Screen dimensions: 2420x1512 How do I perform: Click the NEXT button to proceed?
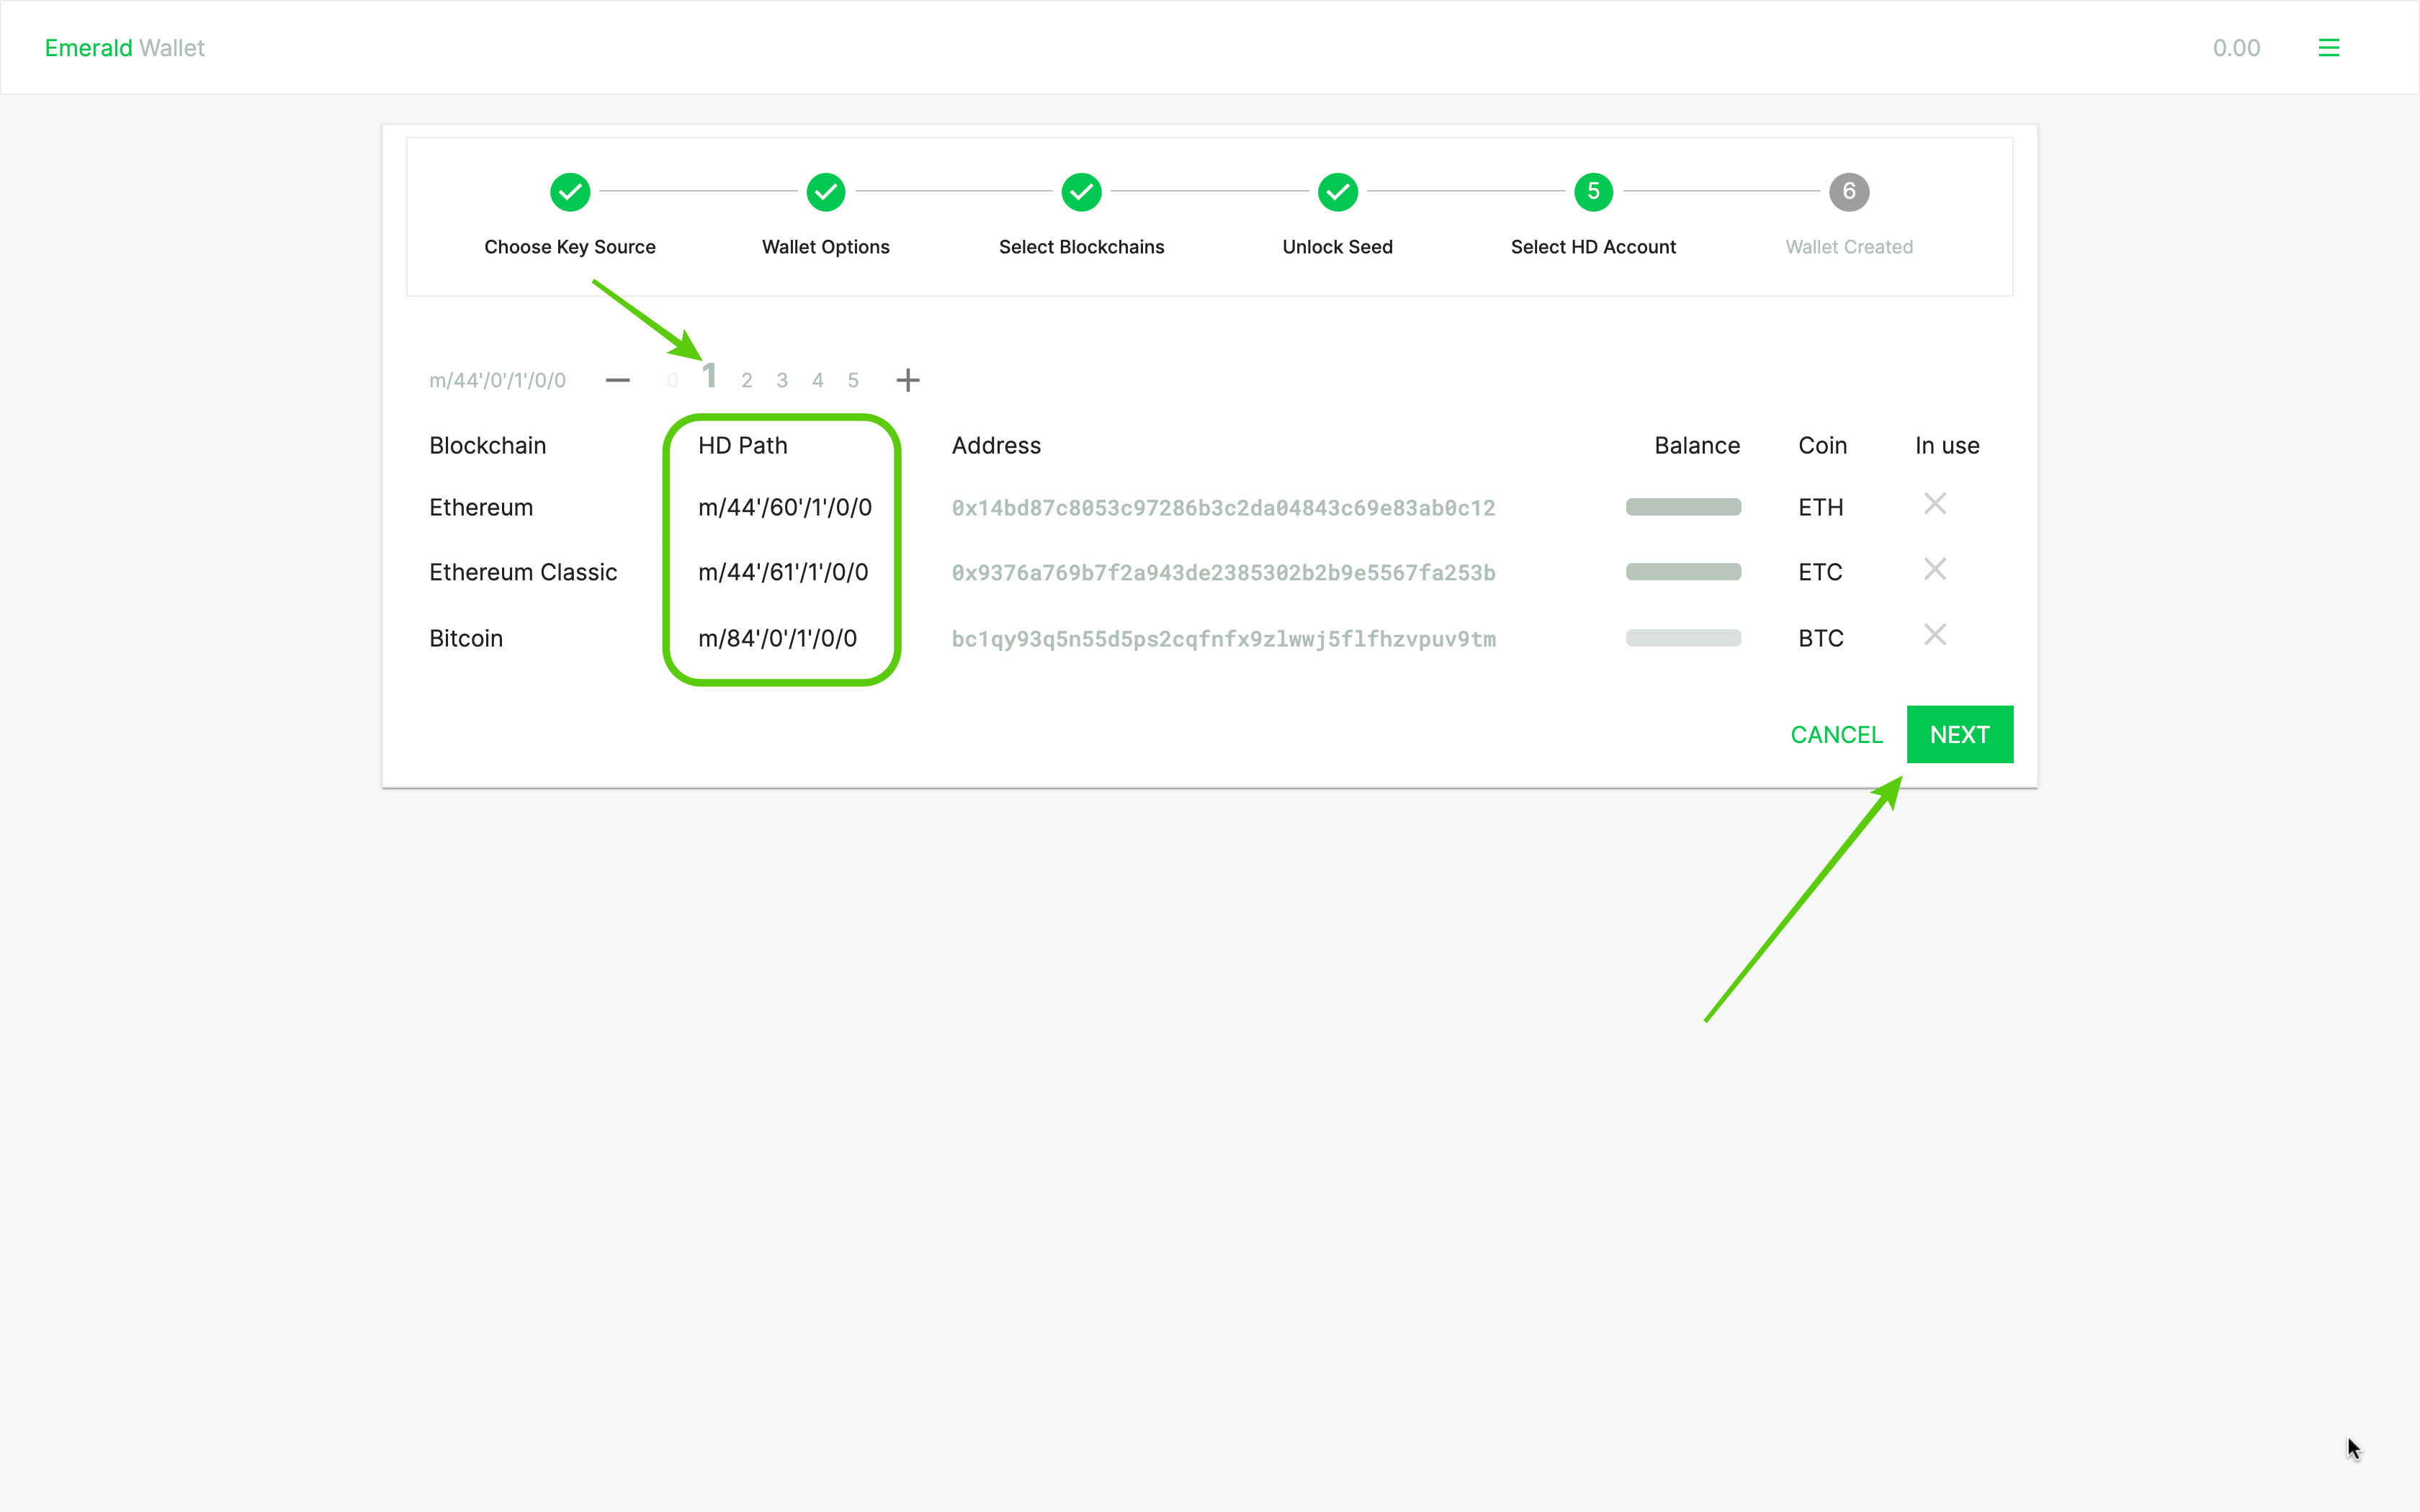tap(1958, 734)
